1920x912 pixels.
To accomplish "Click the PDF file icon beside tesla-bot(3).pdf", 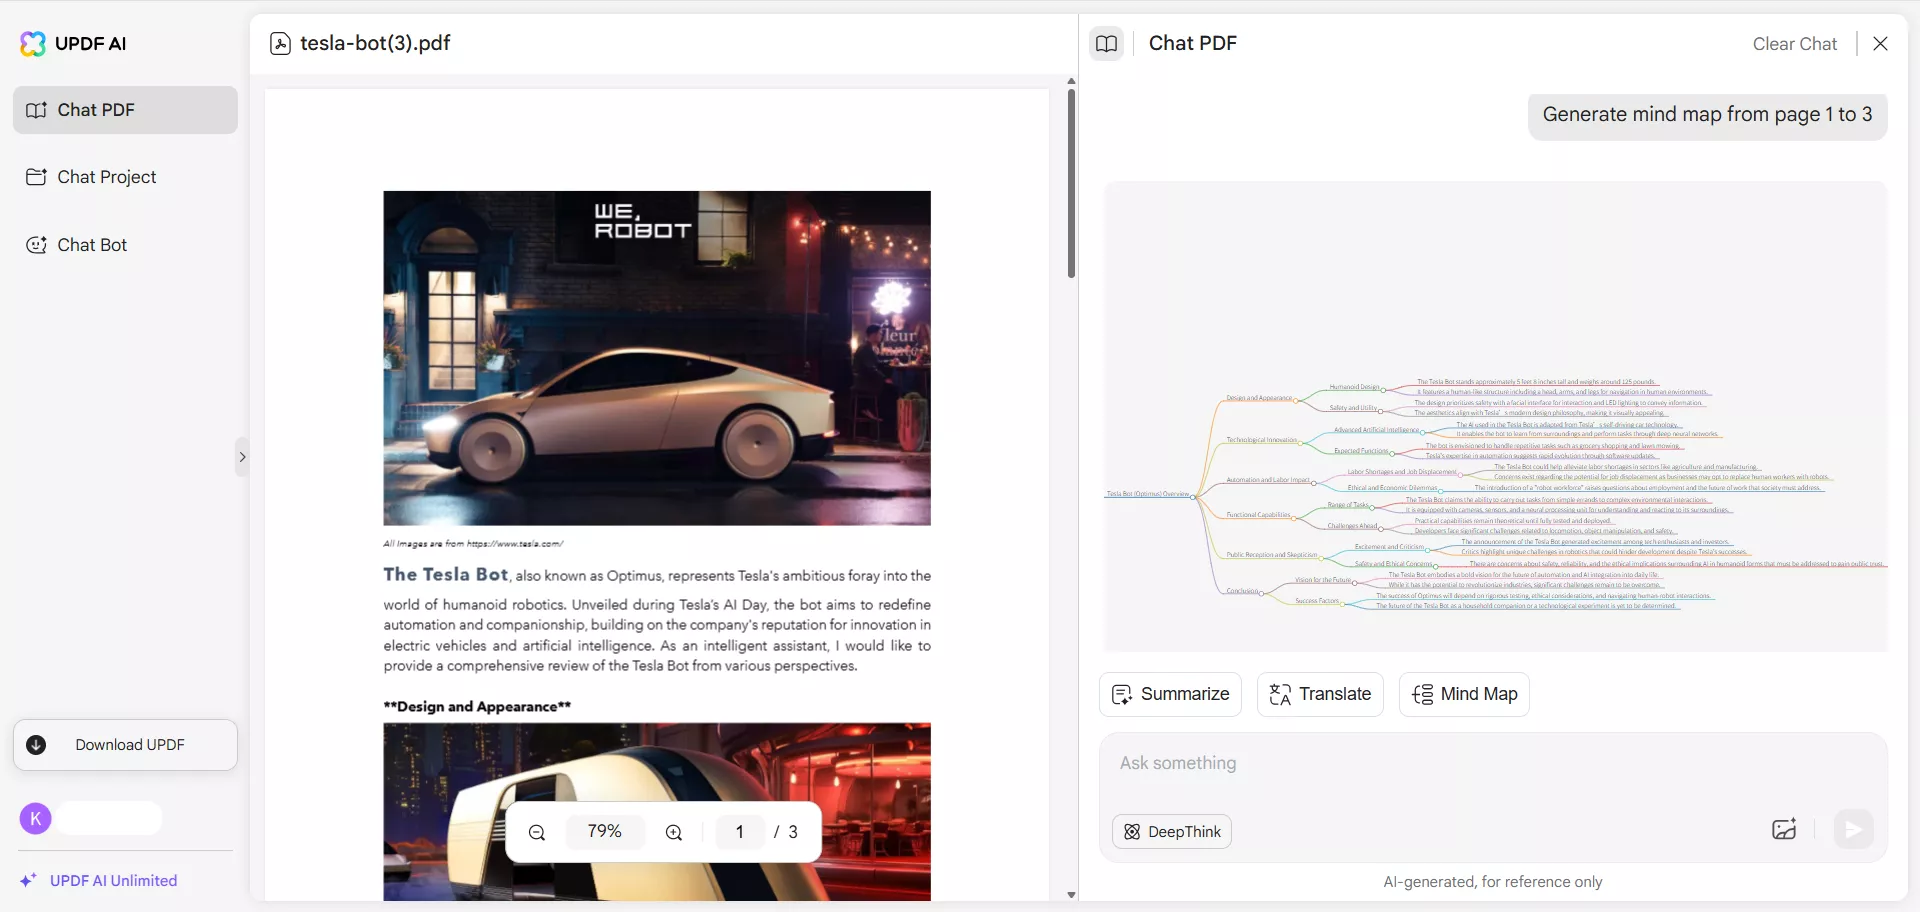I will [x=281, y=44].
